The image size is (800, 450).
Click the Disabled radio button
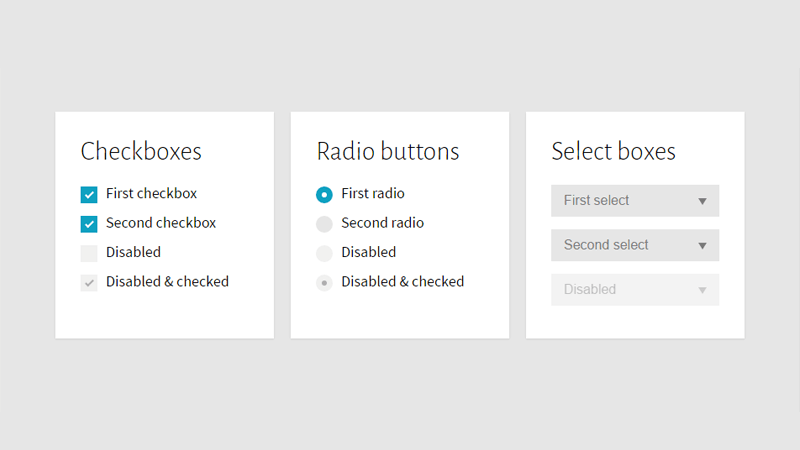coord(324,253)
